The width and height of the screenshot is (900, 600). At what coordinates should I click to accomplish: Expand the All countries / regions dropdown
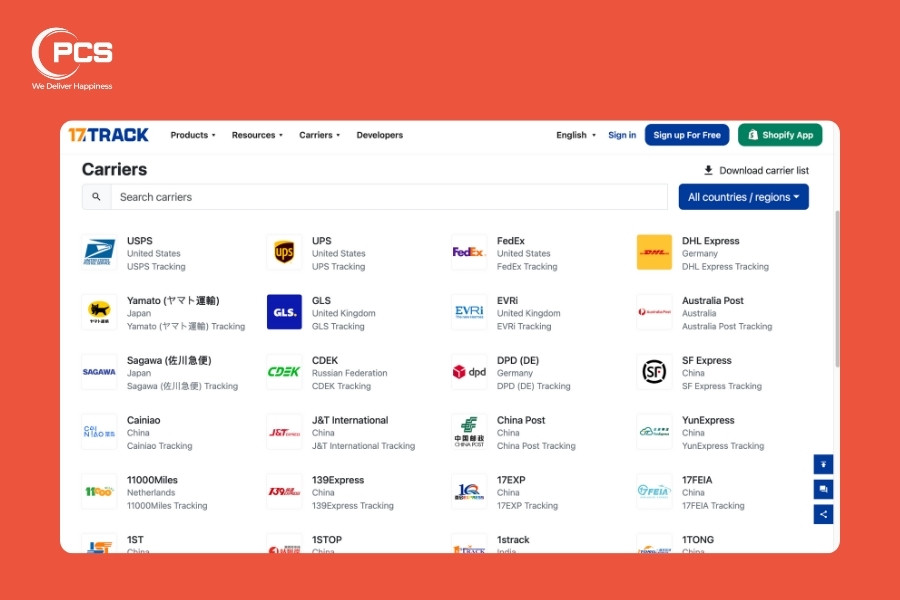pyautogui.click(x=743, y=197)
